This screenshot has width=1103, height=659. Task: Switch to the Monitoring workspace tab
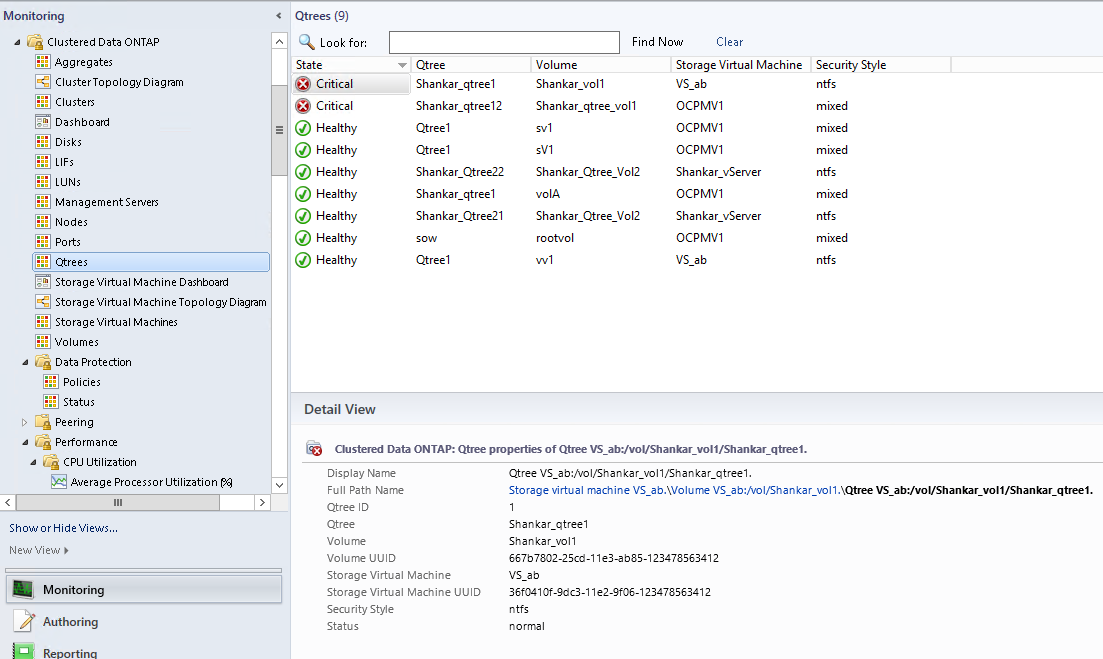pyautogui.click(x=144, y=590)
